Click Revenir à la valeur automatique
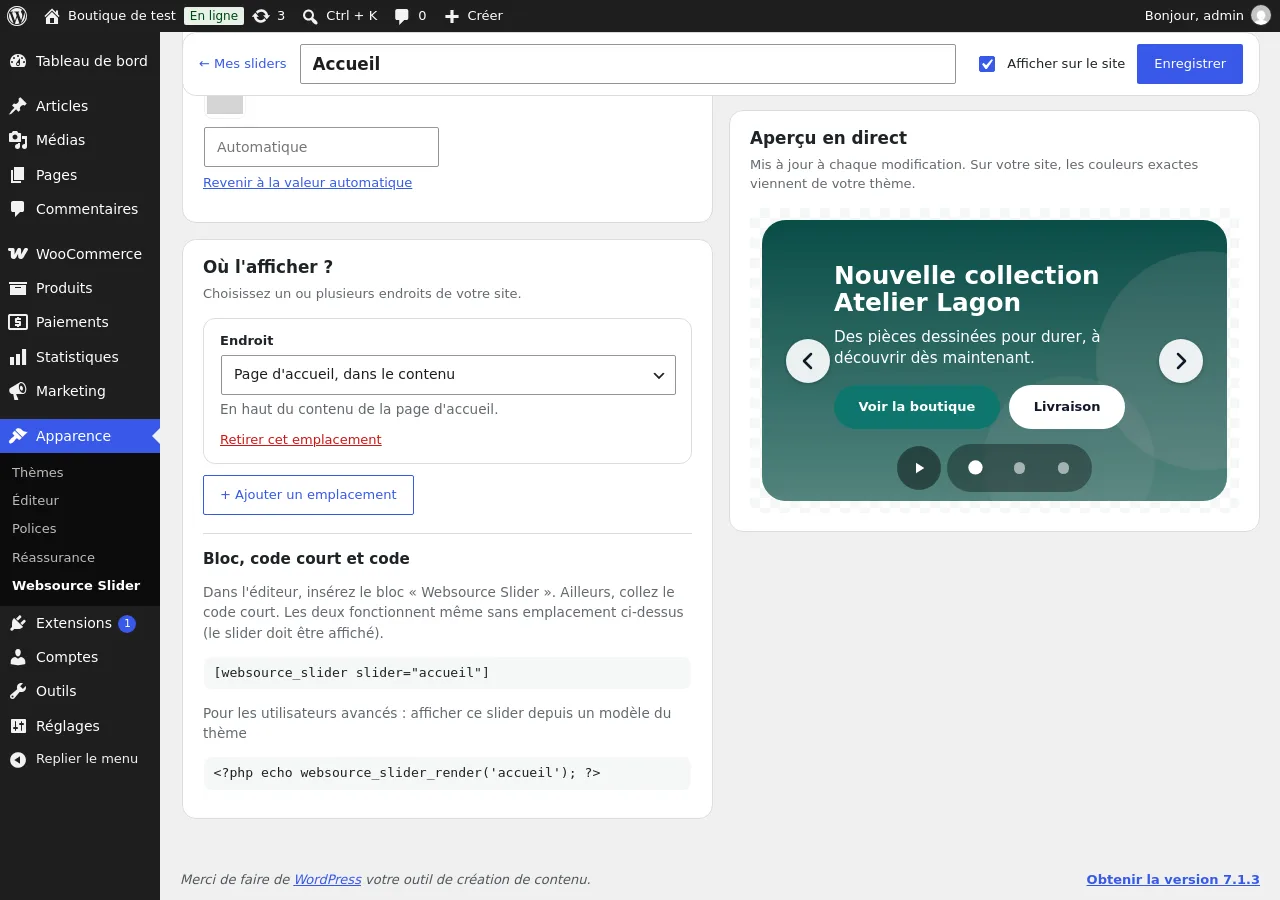The image size is (1280, 900). click(307, 183)
